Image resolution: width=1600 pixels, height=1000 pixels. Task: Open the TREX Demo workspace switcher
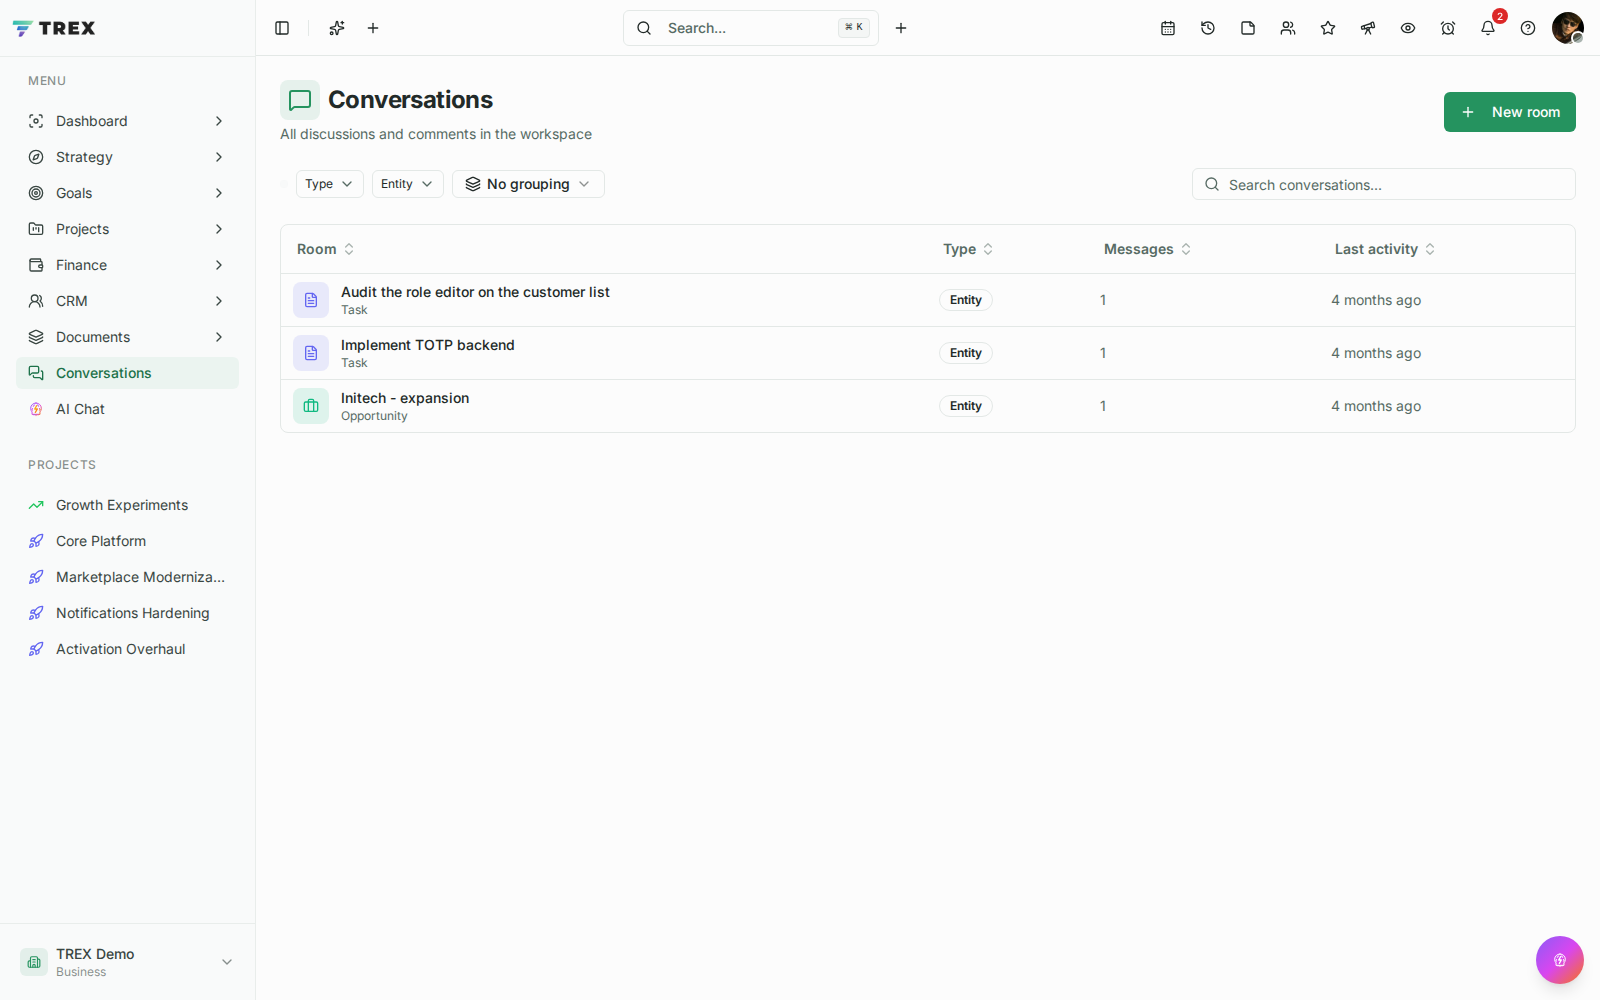tap(128, 962)
